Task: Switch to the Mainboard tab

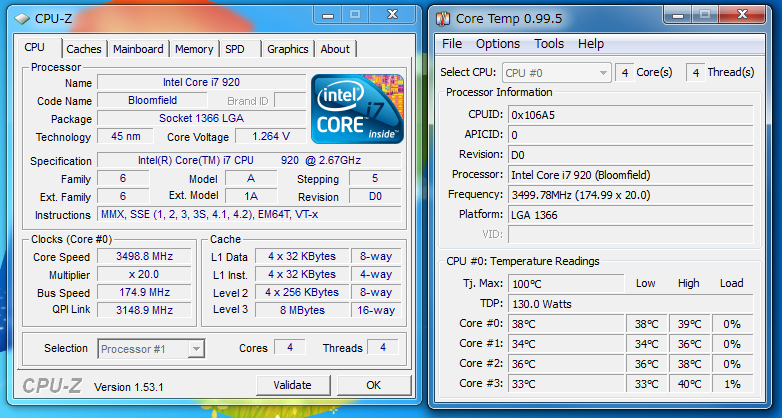Action: click(x=138, y=49)
